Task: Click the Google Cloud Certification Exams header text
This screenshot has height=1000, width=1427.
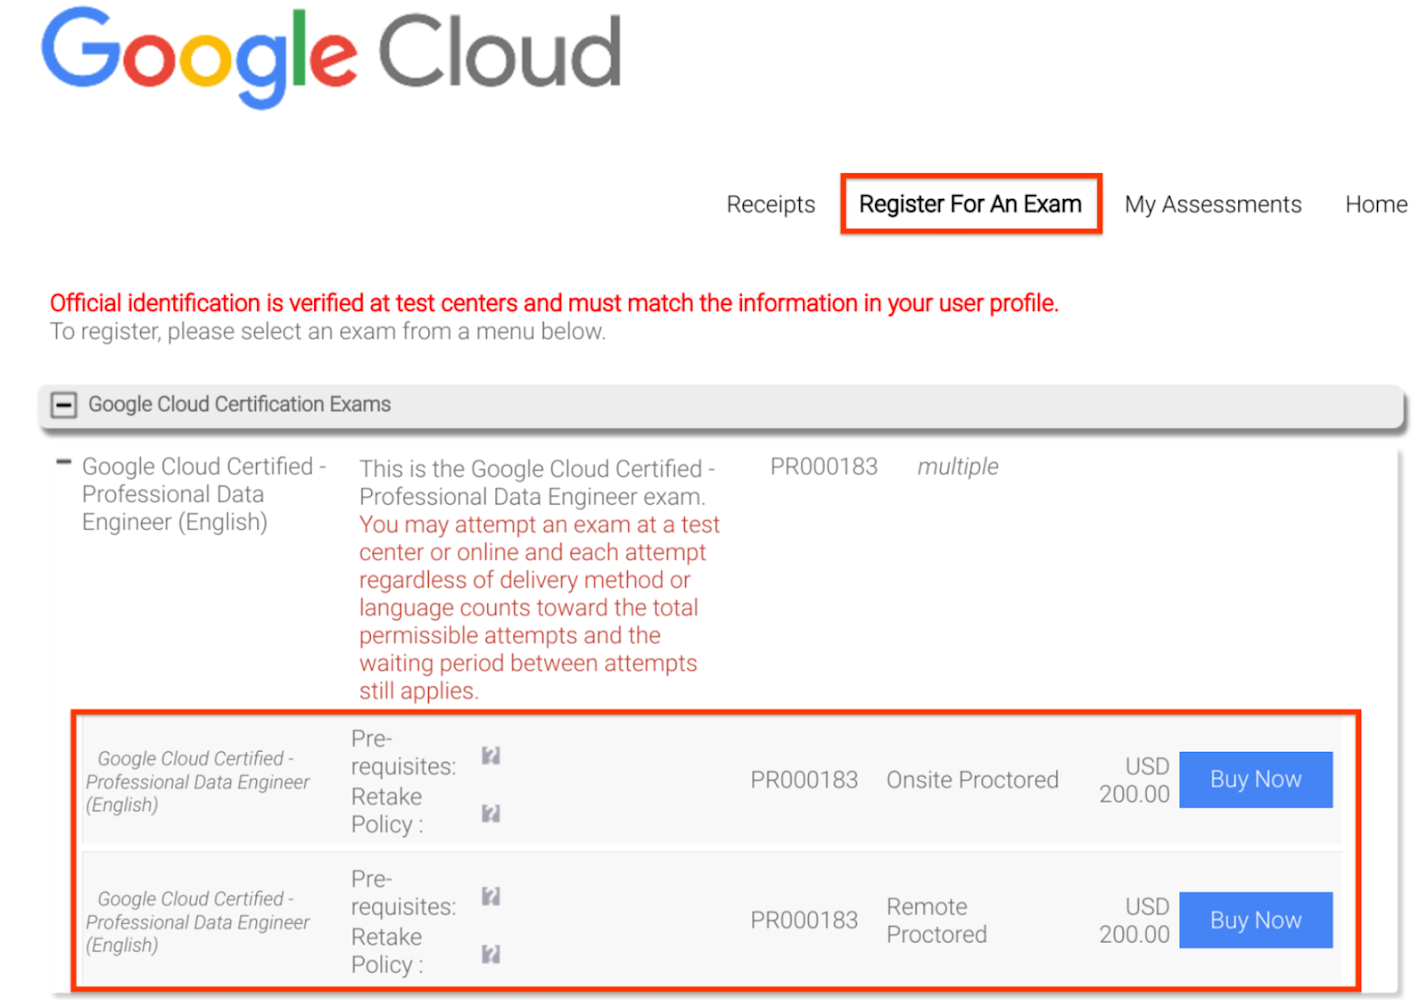Action: click(x=239, y=404)
